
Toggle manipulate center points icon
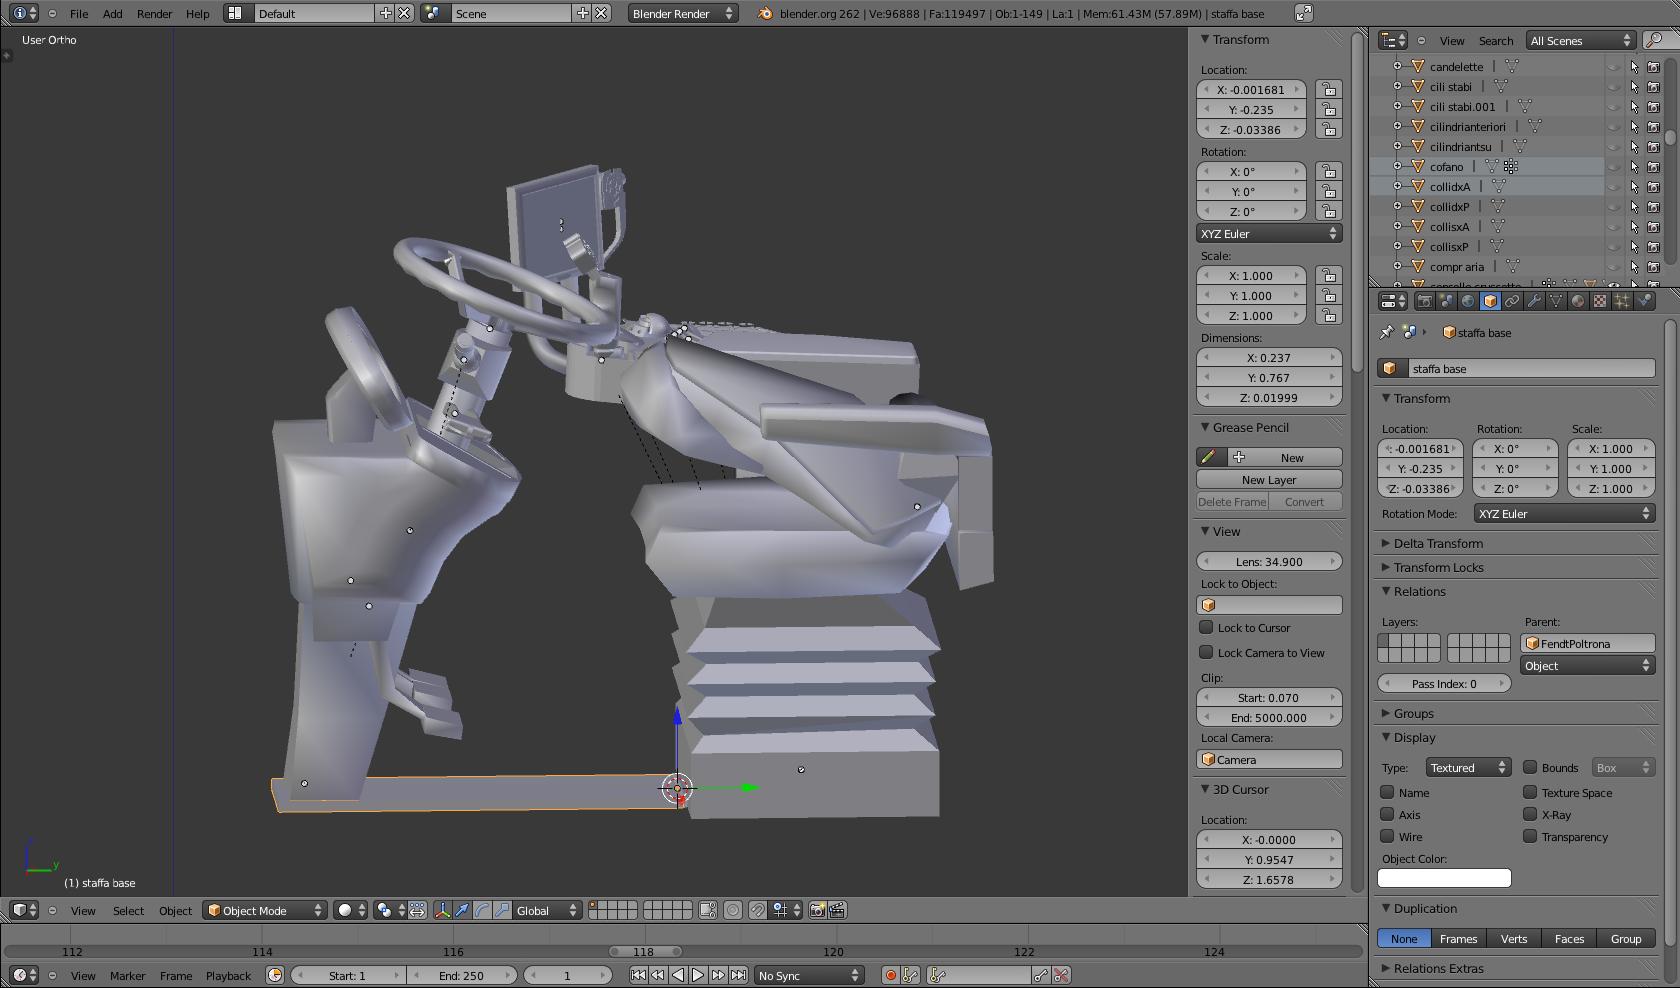(417, 910)
